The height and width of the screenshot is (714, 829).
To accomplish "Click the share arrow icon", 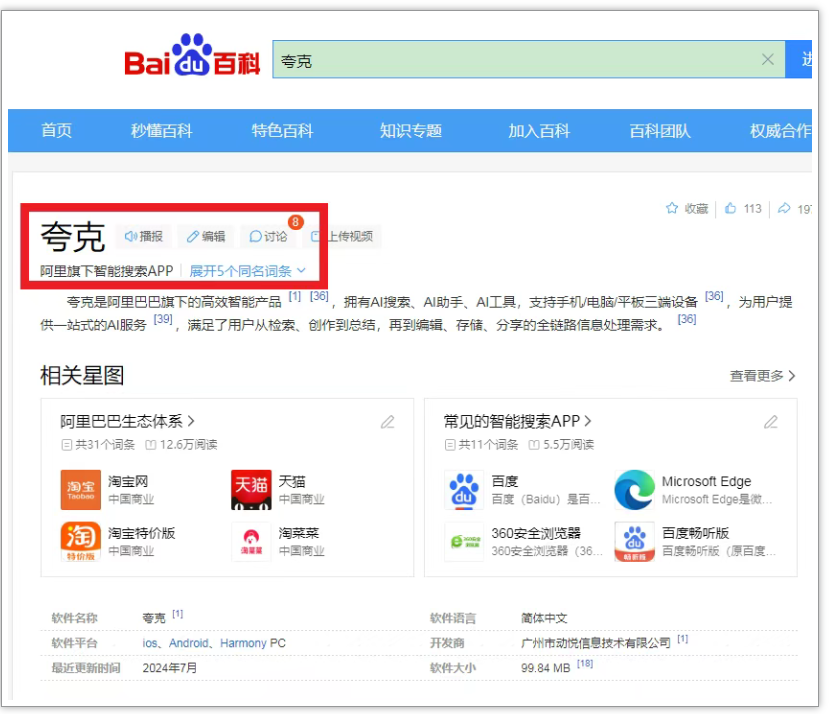I will (x=784, y=208).
